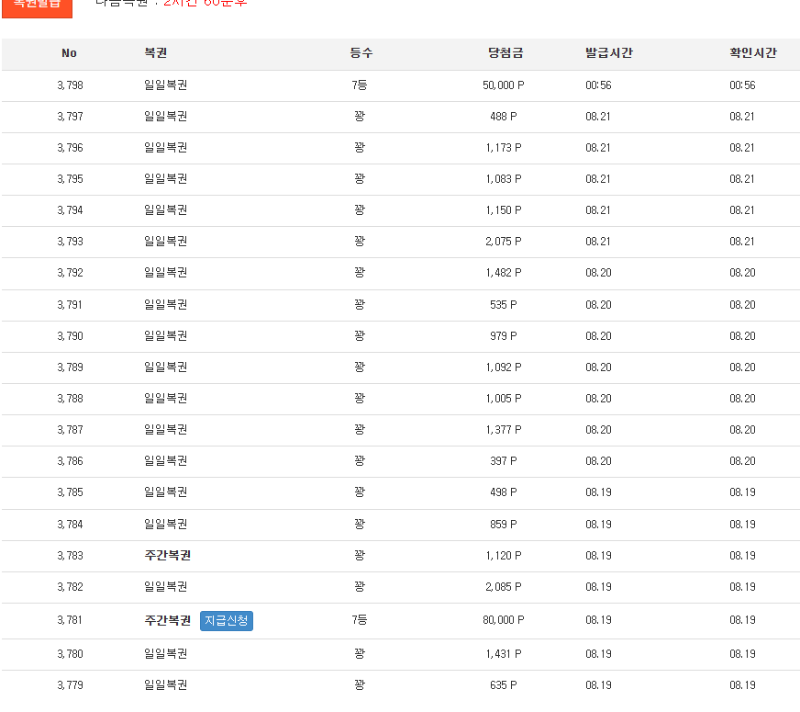Click the 당첨금 column header

click(505, 53)
